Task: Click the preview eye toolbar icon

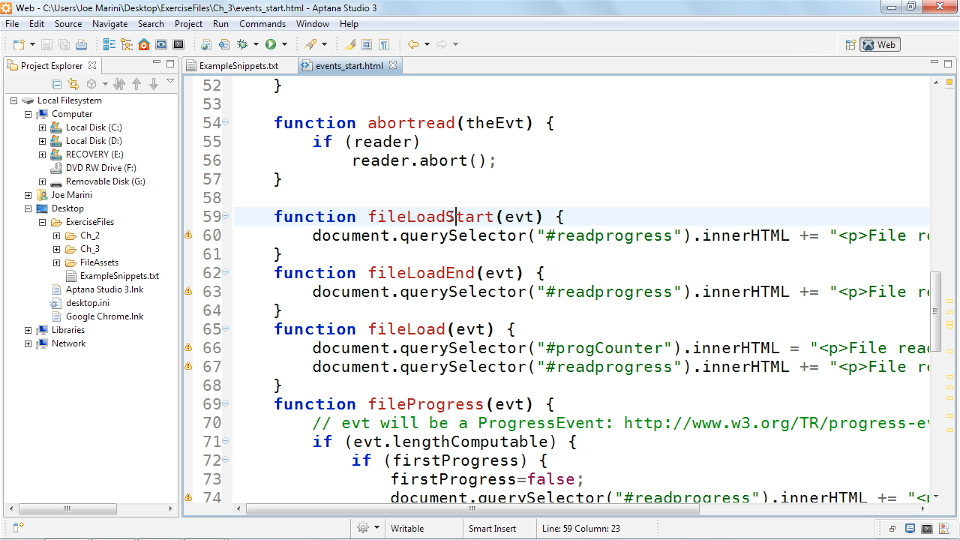Action: pyautogui.click(x=161, y=45)
